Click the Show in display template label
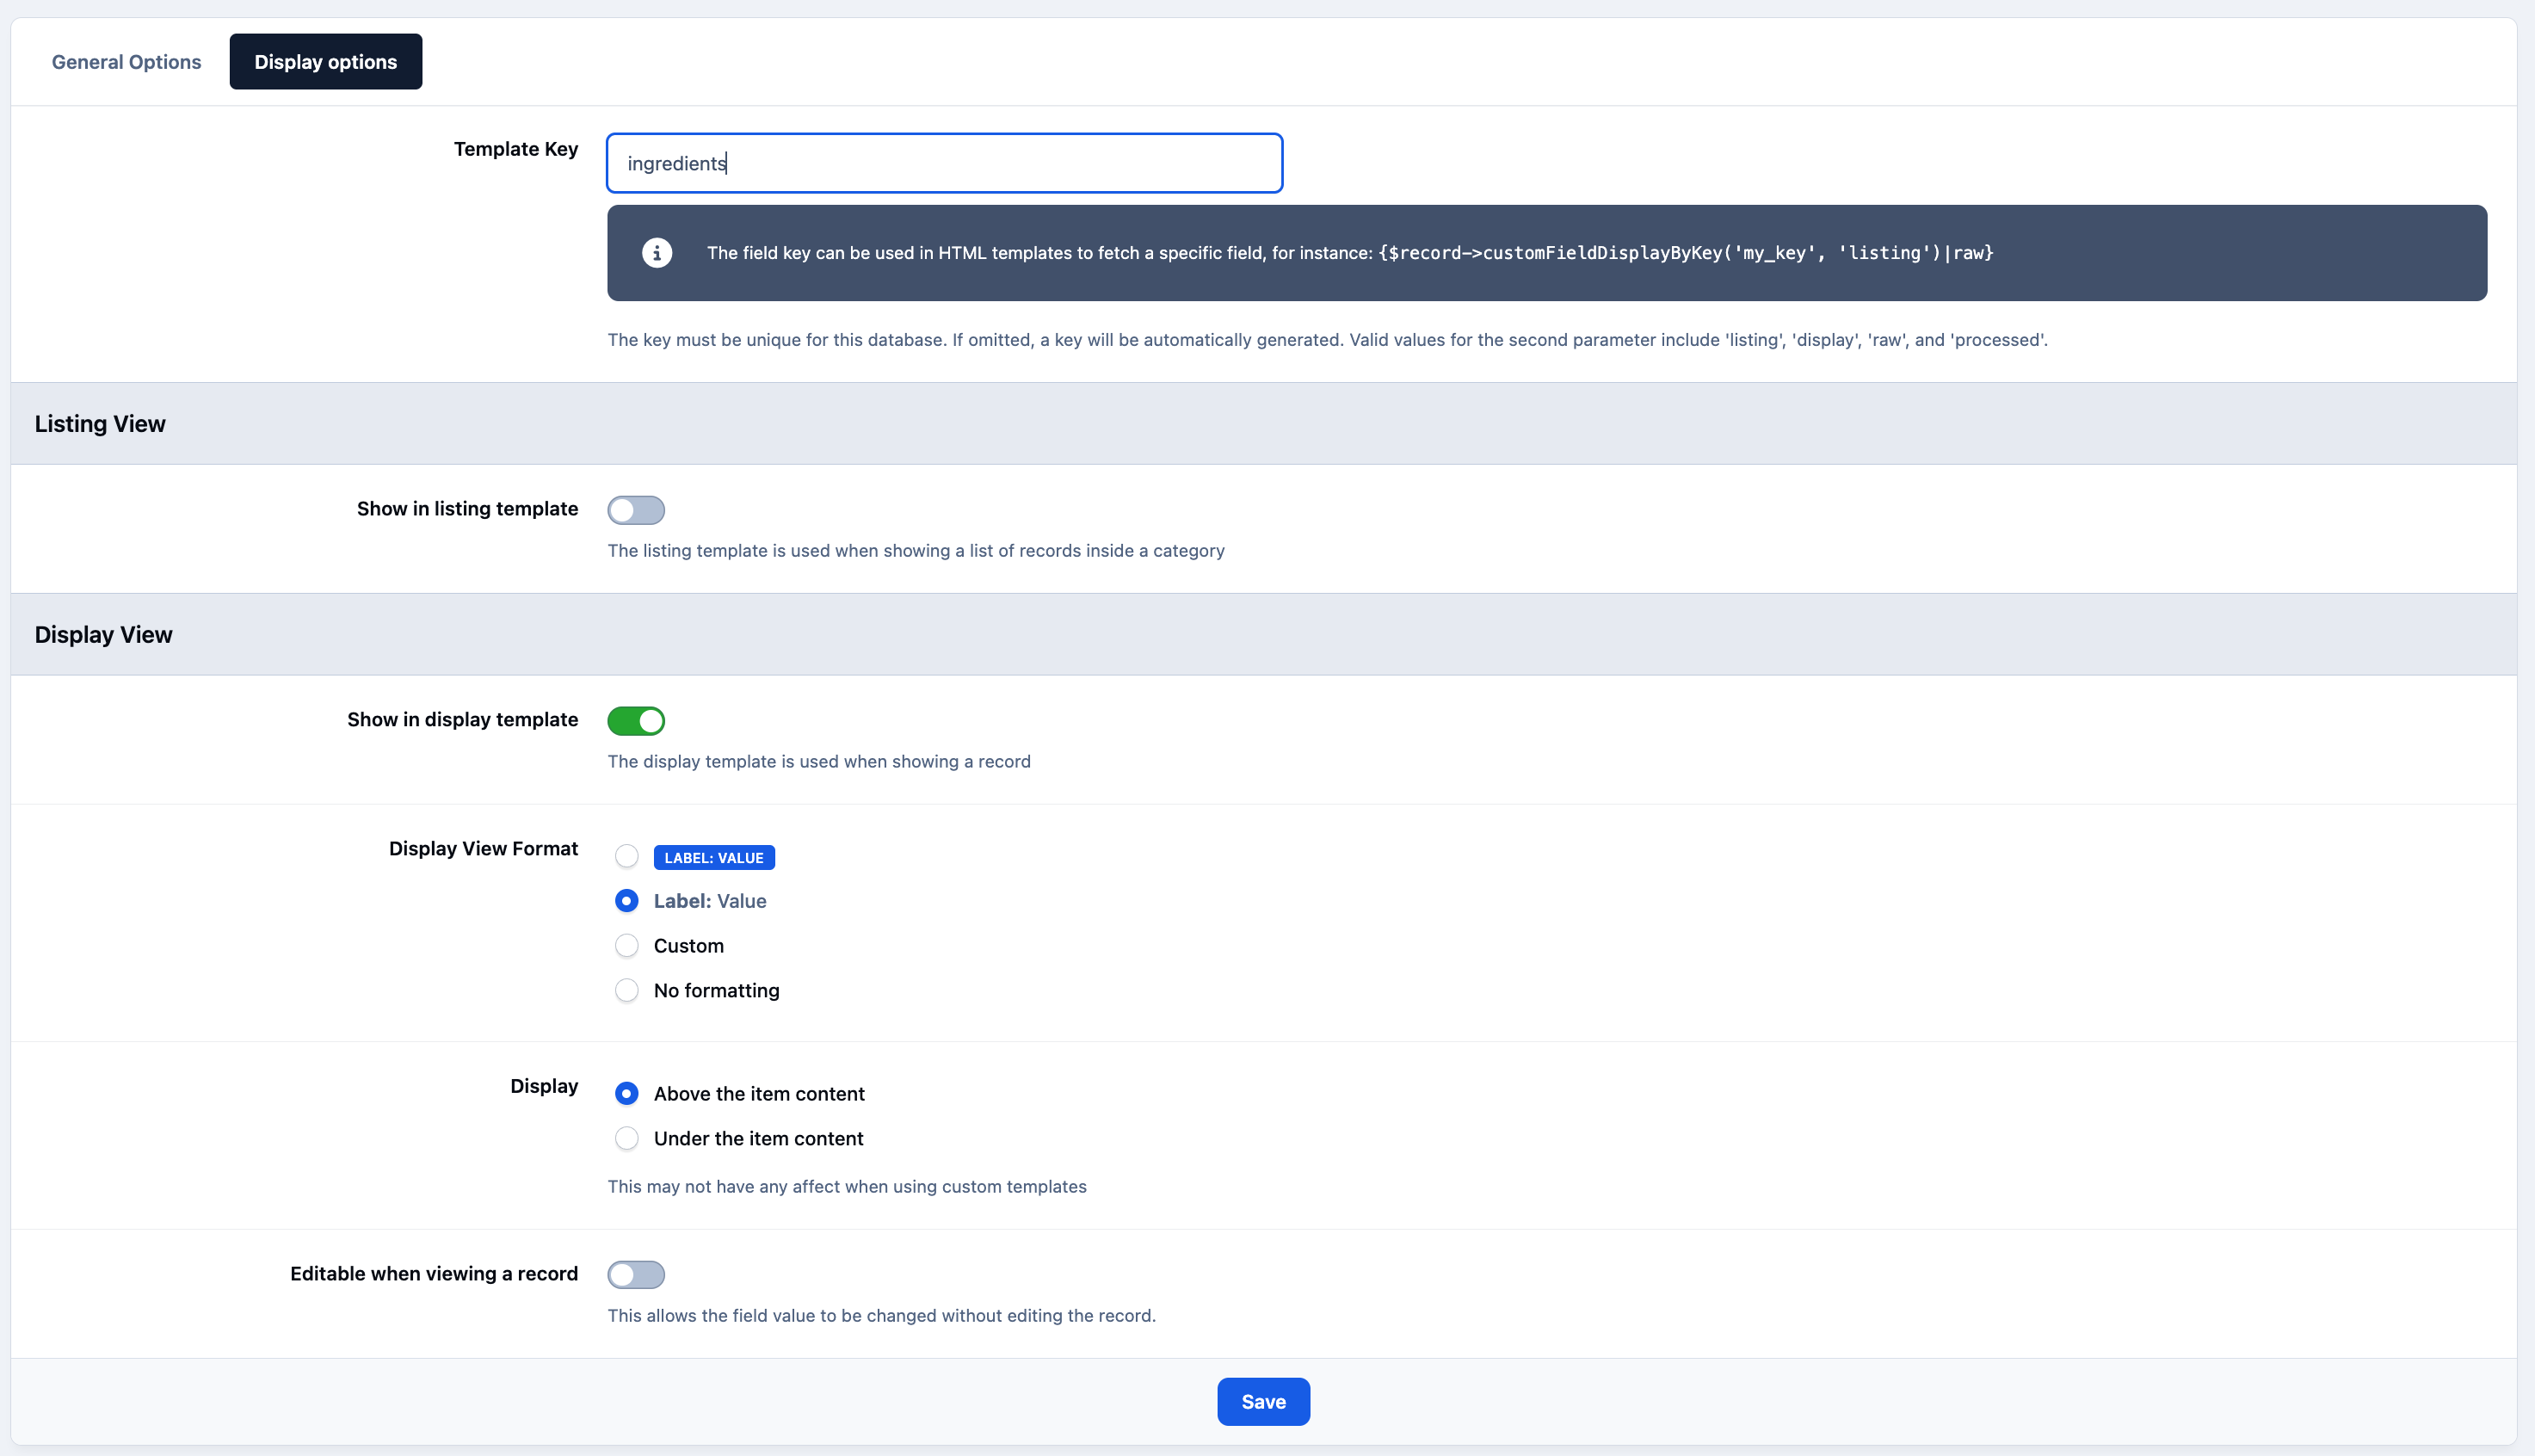This screenshot has height=1456, width=2535. click(x=462, y=720)
